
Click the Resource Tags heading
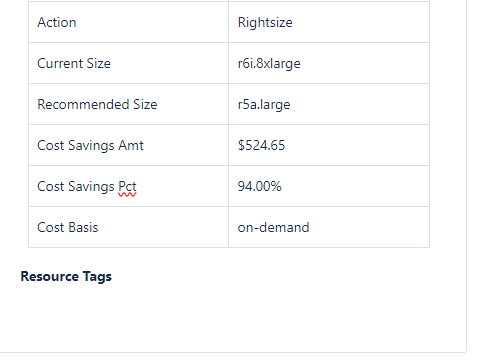pos(66,276)
